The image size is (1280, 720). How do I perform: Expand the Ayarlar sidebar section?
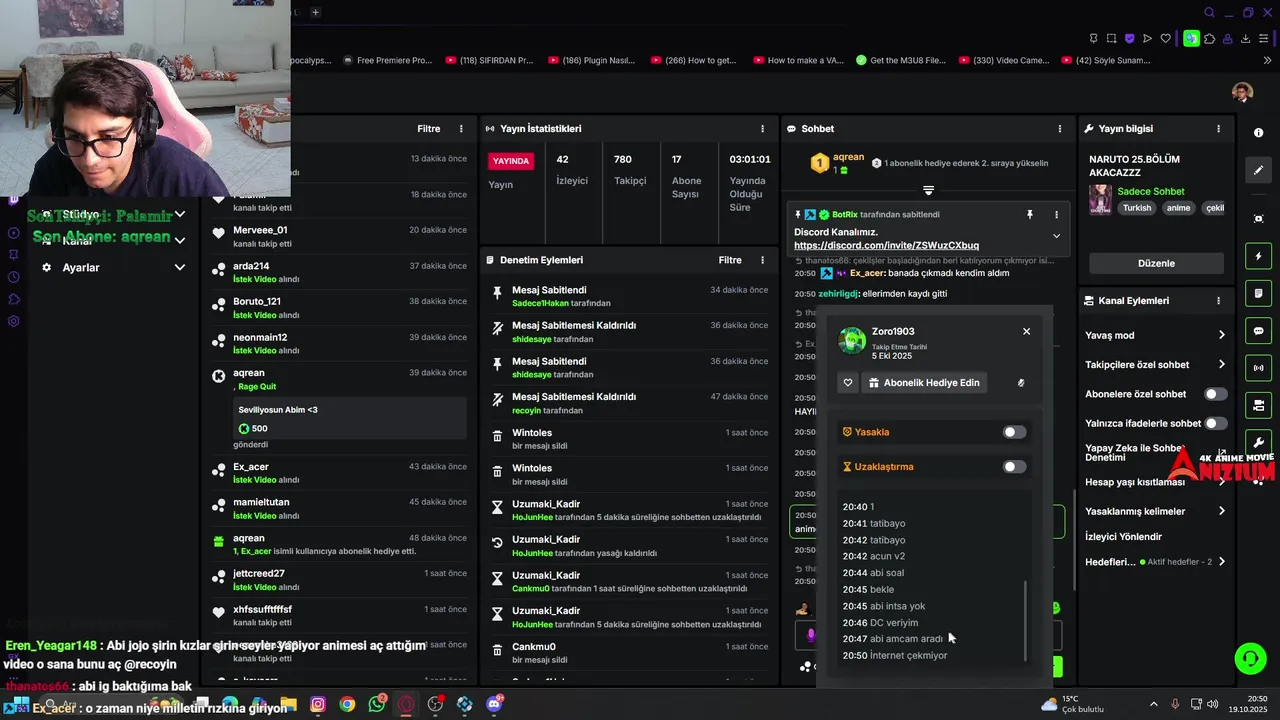[180, 267]
